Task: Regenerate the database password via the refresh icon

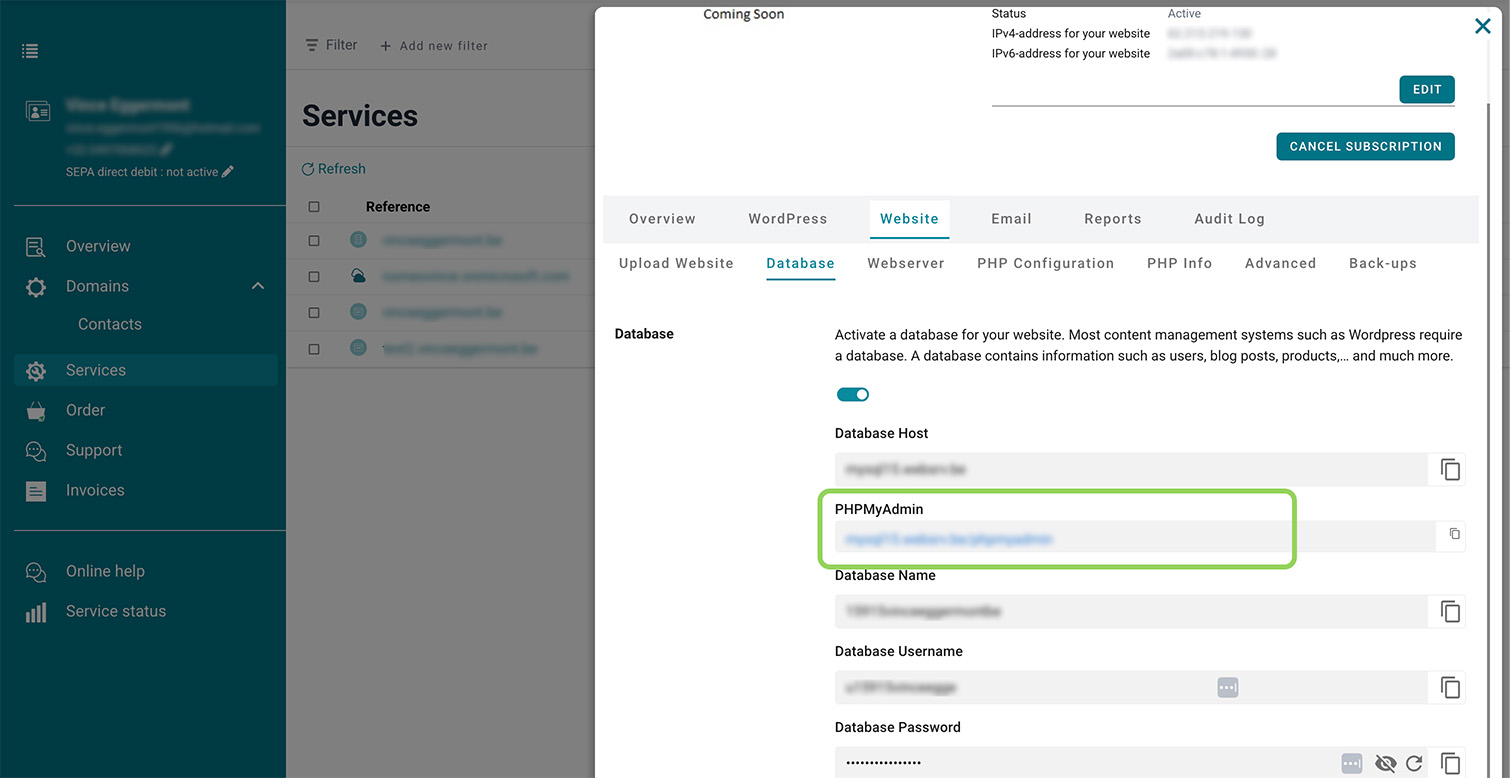Action: click(1414, 764)
